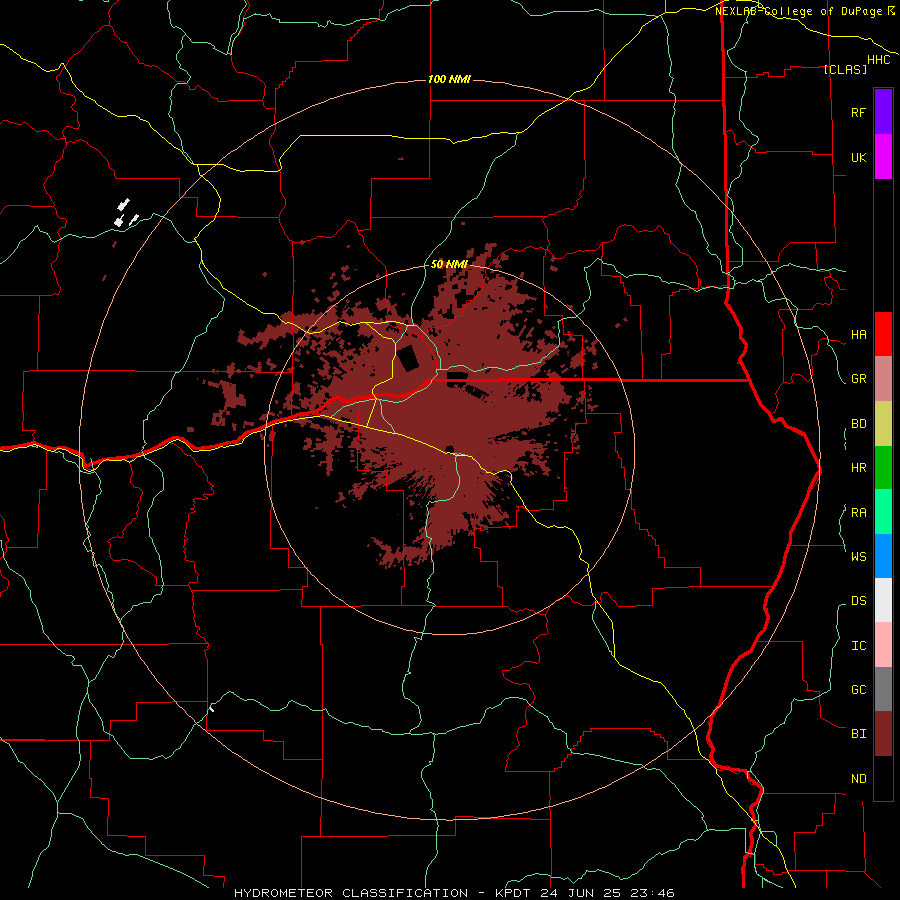The width and height of the screenshot is (900, 900).
Task: Click the RA legend label
Action: (858, 513)
